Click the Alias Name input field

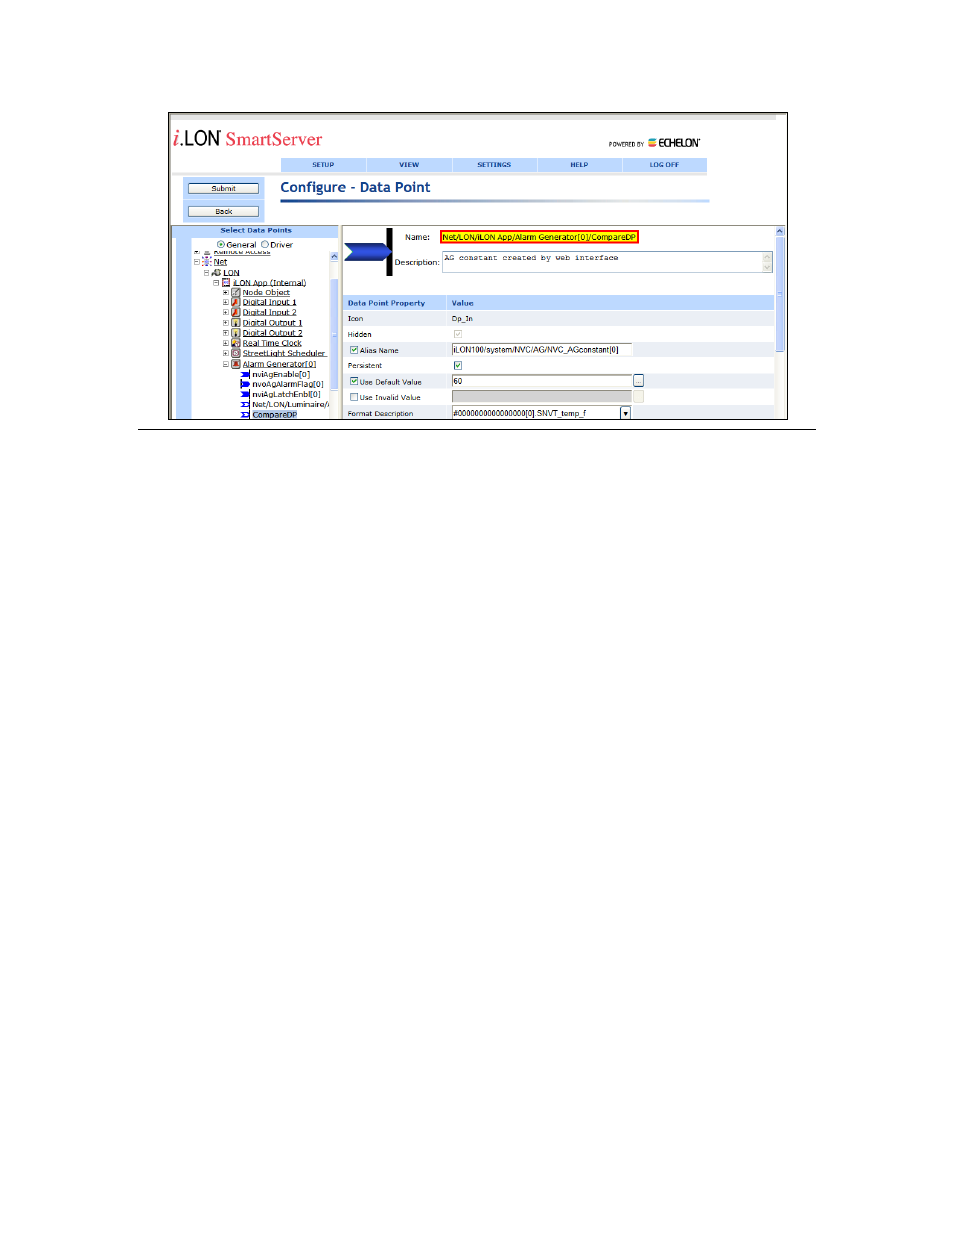point(542,350)
